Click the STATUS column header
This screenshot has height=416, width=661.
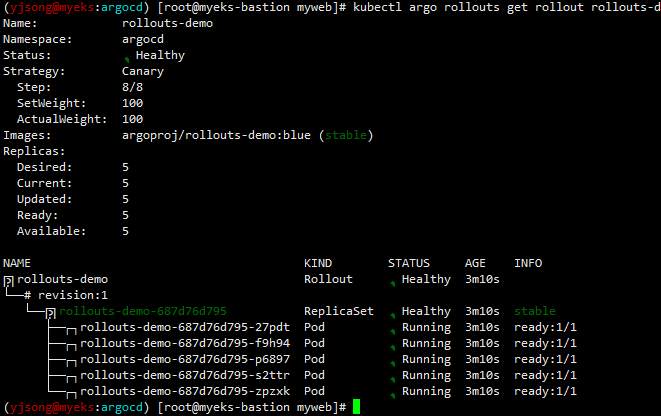click(409, 263)
